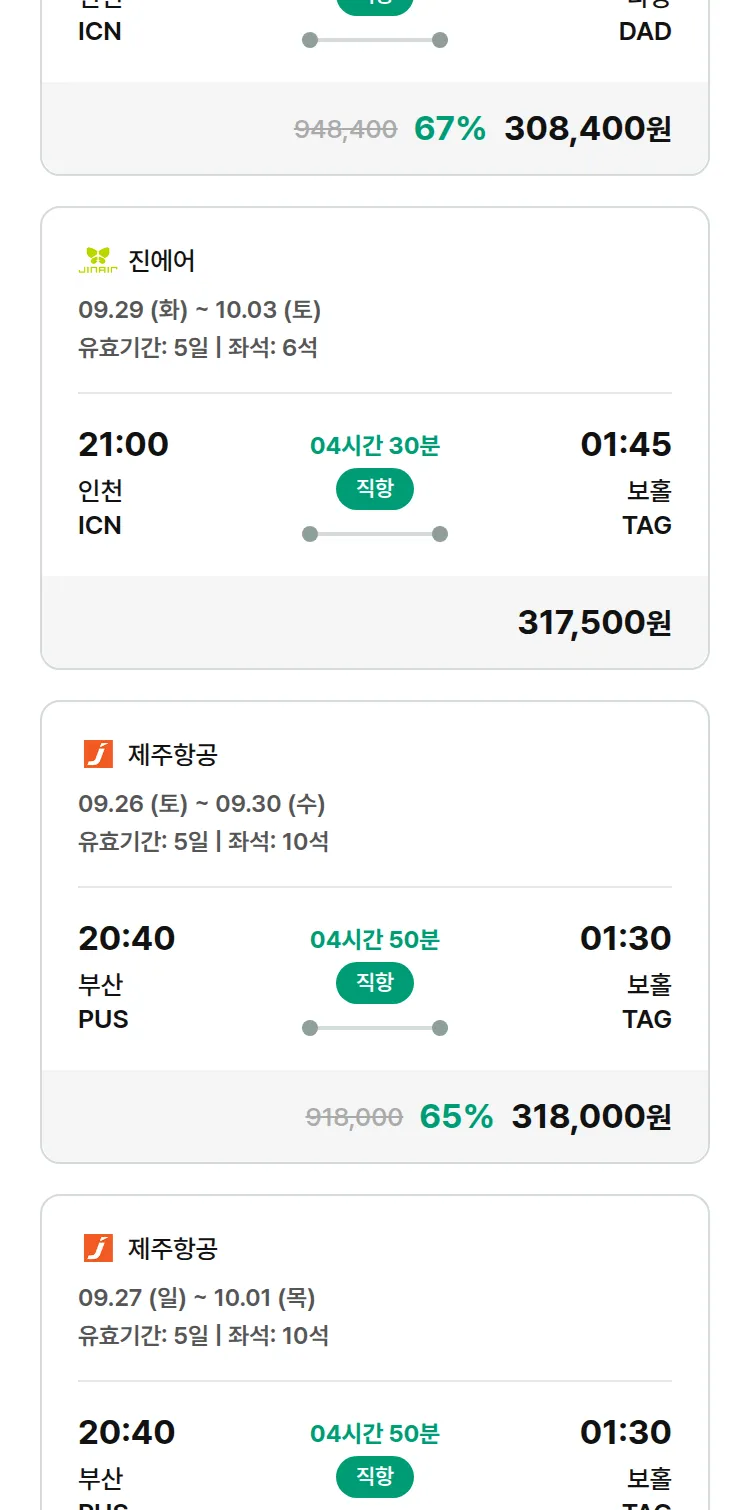The height and width of the screenshot is (1510, 750).
Task: Click dates 09.26 (토) ~ 09.30 (수)
Action: click(202, 804)
